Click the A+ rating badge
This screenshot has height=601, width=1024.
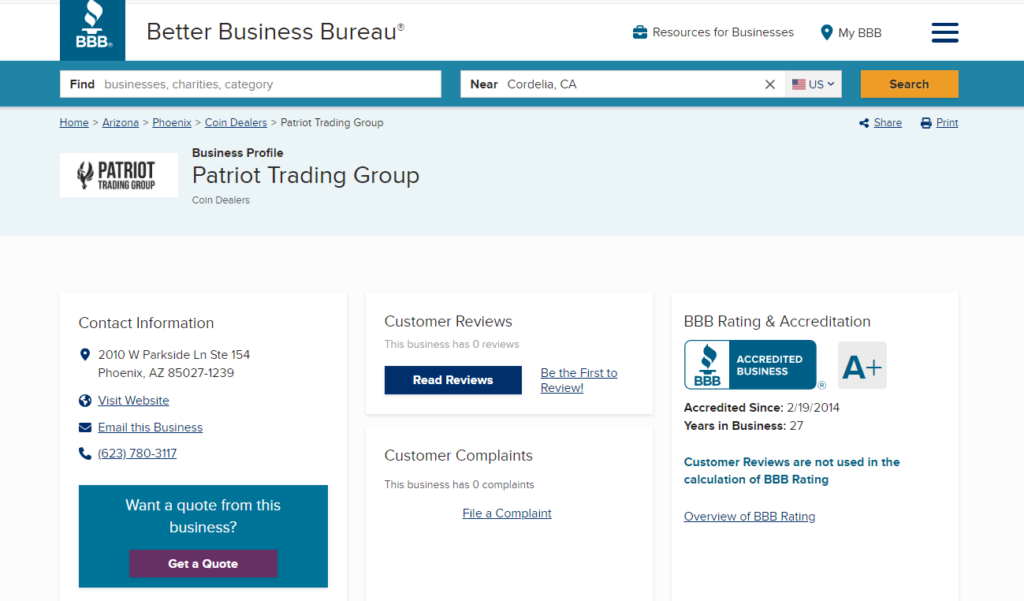click(x=862, y=366)
